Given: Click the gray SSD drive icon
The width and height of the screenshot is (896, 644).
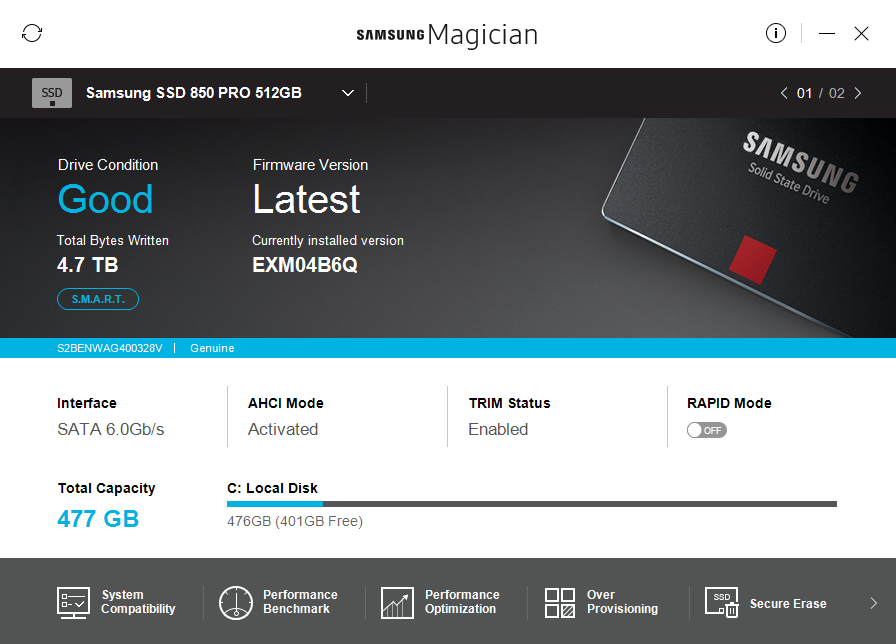Looking at the screenshot, I should pyautogui.click(x=52, y=93).
